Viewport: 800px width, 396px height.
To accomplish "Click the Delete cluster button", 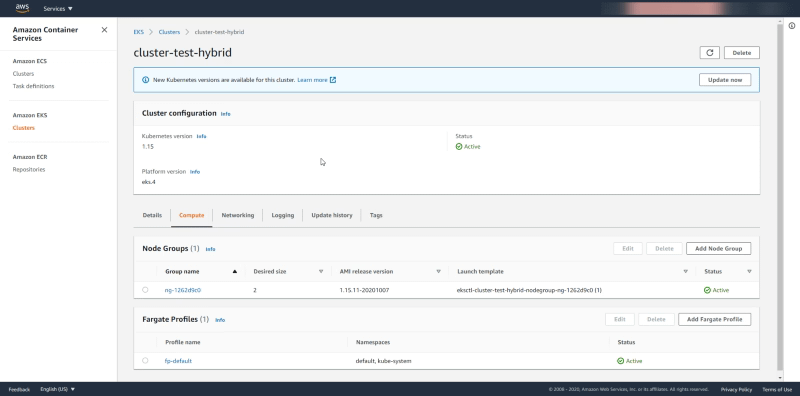I will 741,53.
